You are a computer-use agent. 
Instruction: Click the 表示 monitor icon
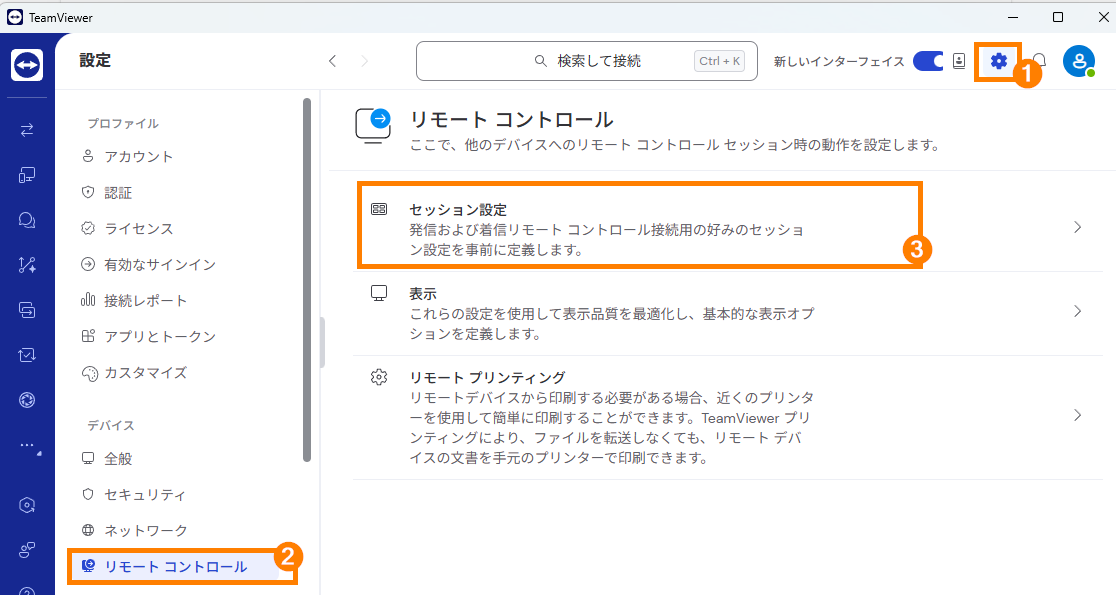coord(379,293)
